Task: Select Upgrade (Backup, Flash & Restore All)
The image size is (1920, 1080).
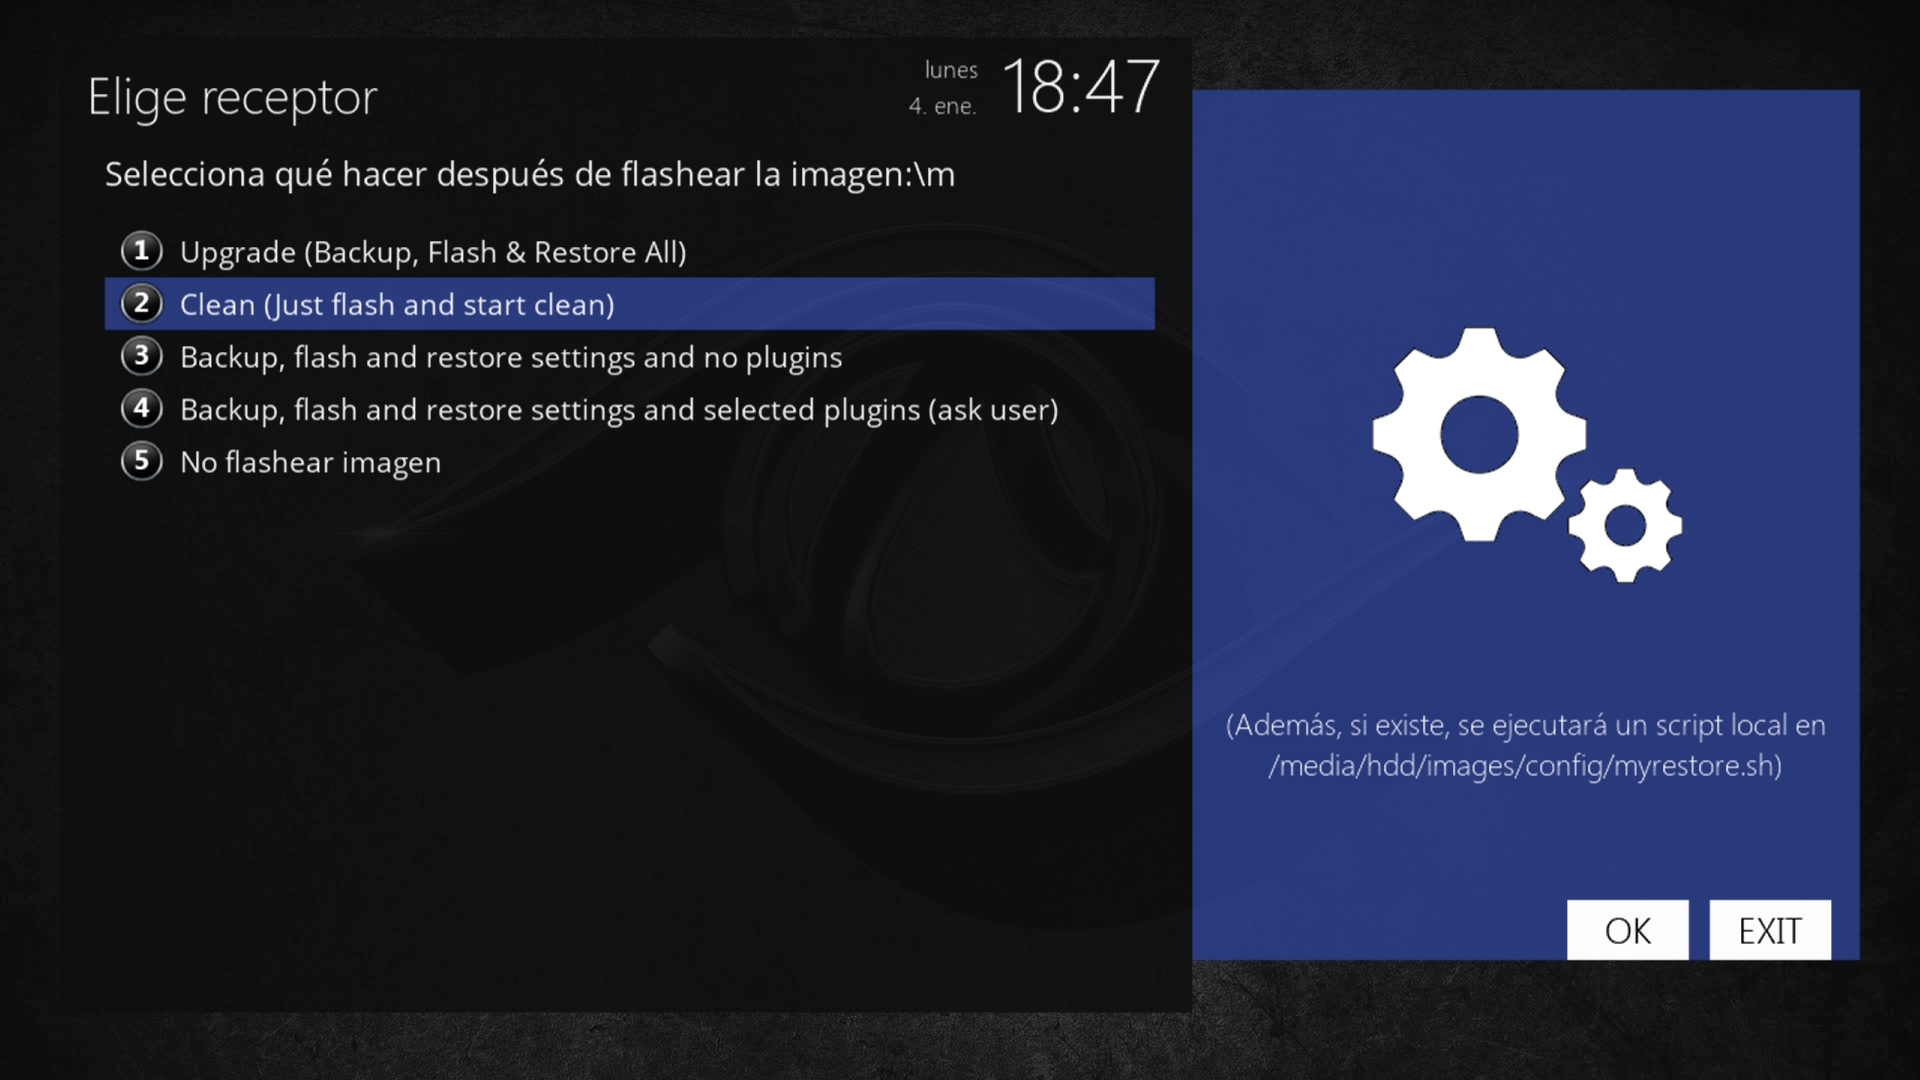Action: coord(433,252)
